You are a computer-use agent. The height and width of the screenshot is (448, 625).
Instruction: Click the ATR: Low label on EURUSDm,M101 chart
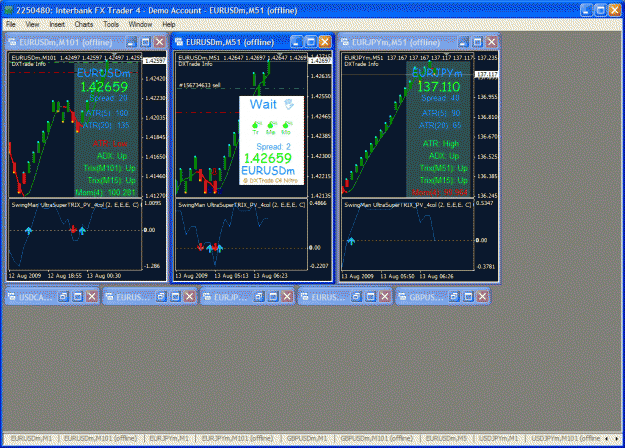click(x=110, y=143)
